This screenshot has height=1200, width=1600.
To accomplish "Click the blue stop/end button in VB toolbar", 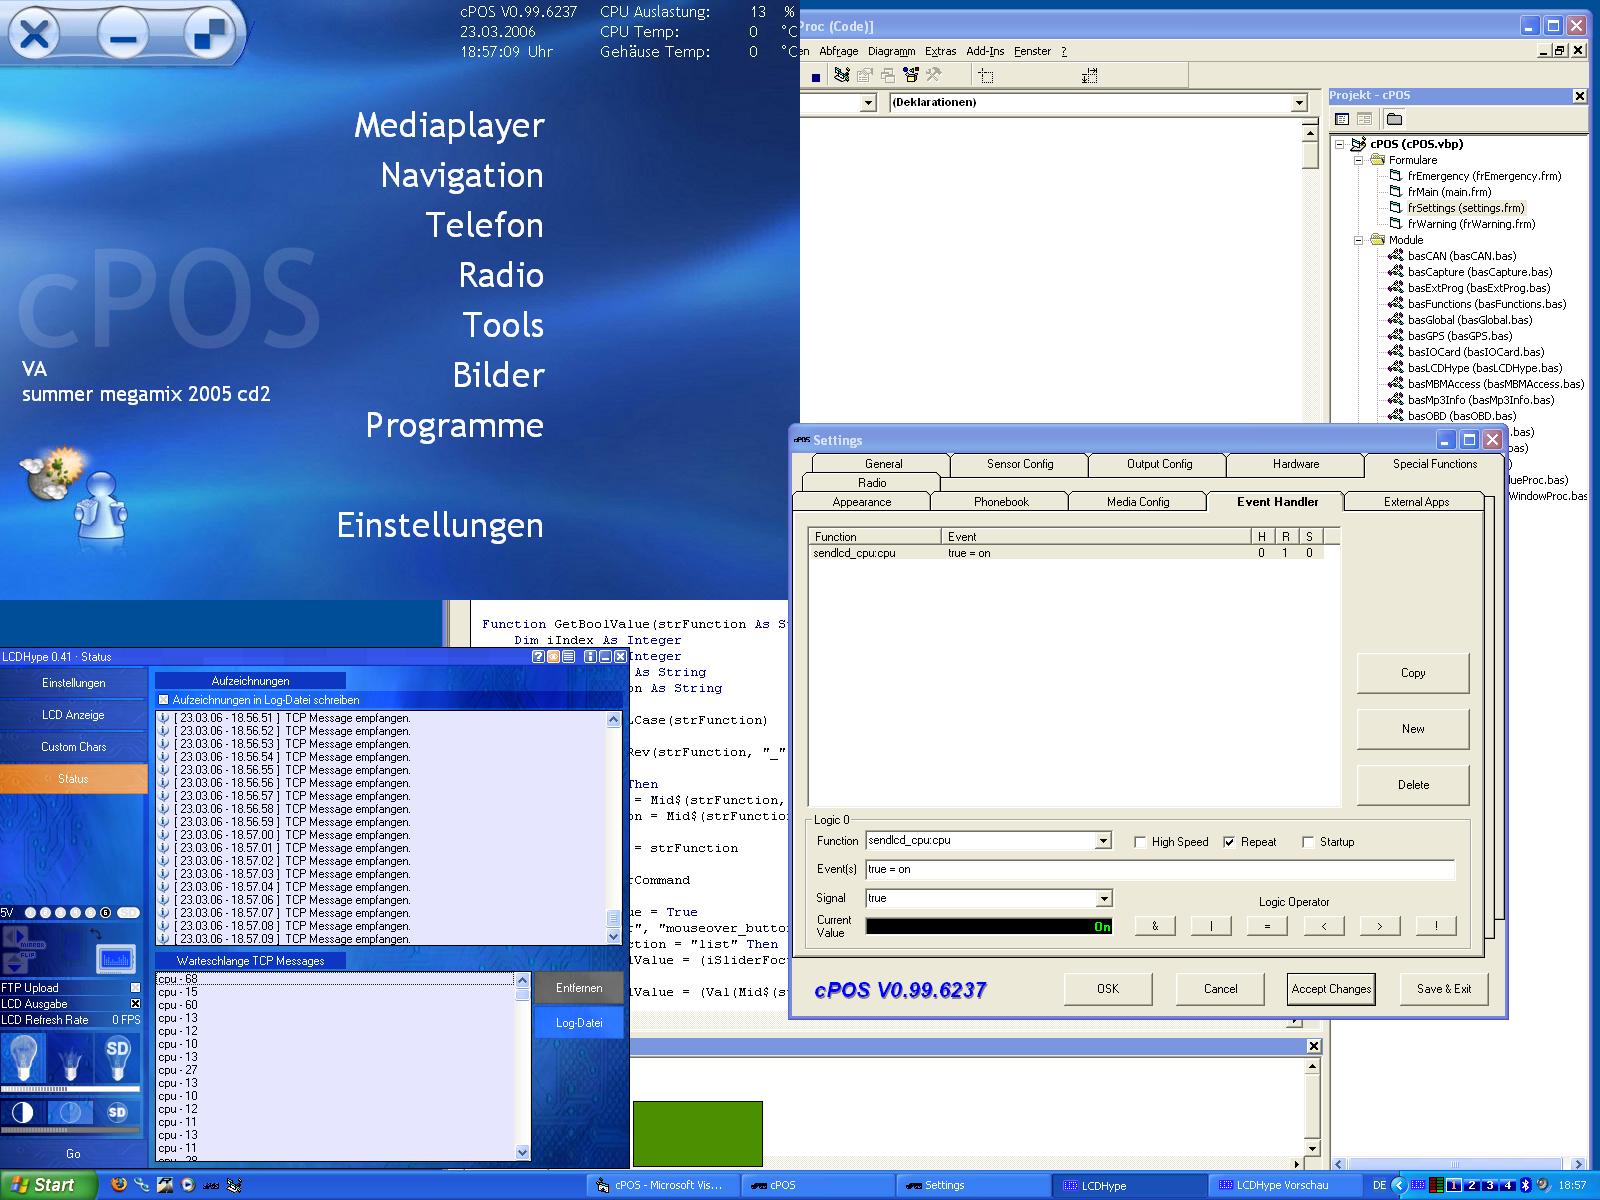I will pyautogui.click(x=816, y=78).
